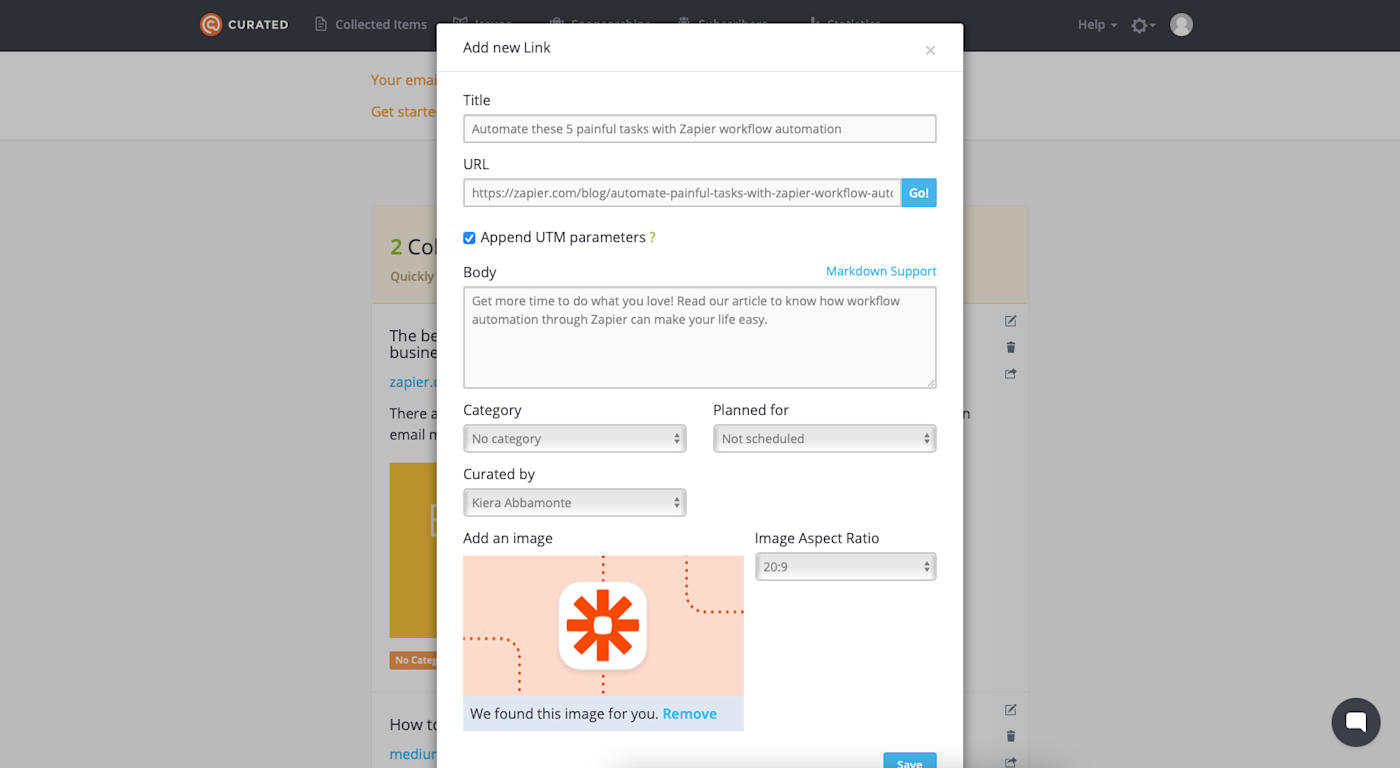This screenshot has height=768, width=1400.
Task: Open the Help menu
Action: (1097, 24)
